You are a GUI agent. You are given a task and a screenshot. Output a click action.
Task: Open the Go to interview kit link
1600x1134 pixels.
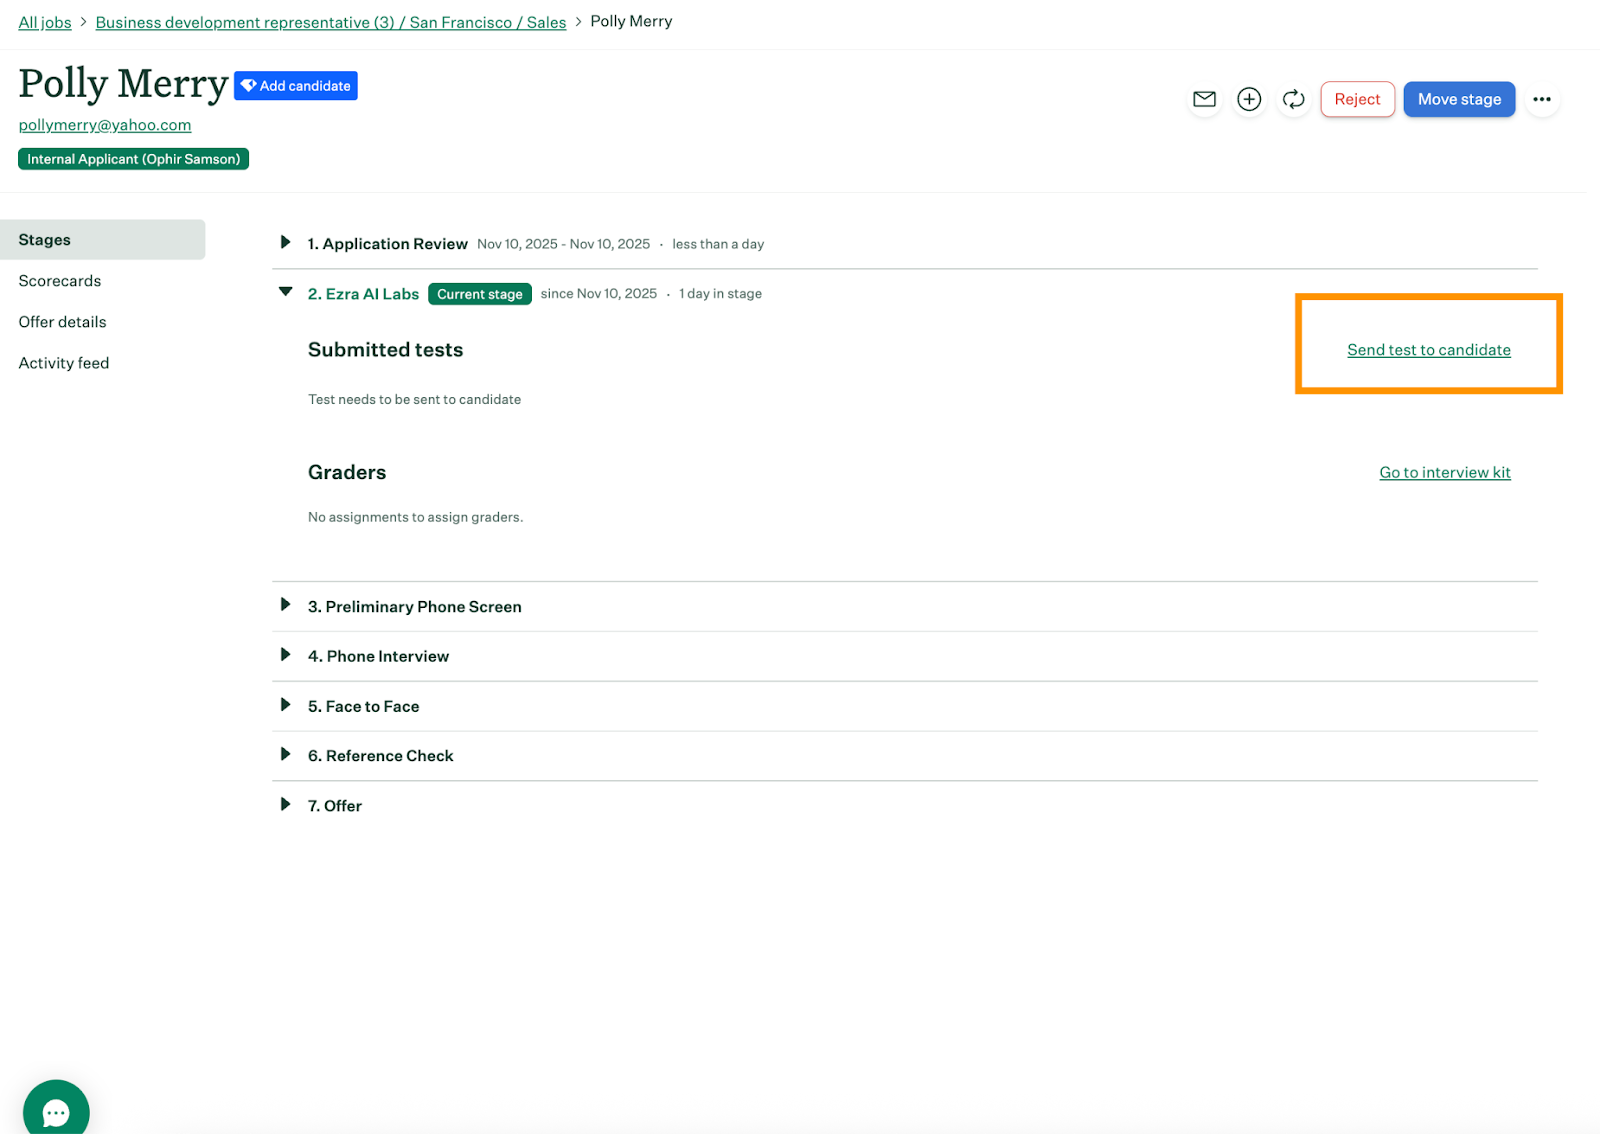coord(1444,472)
